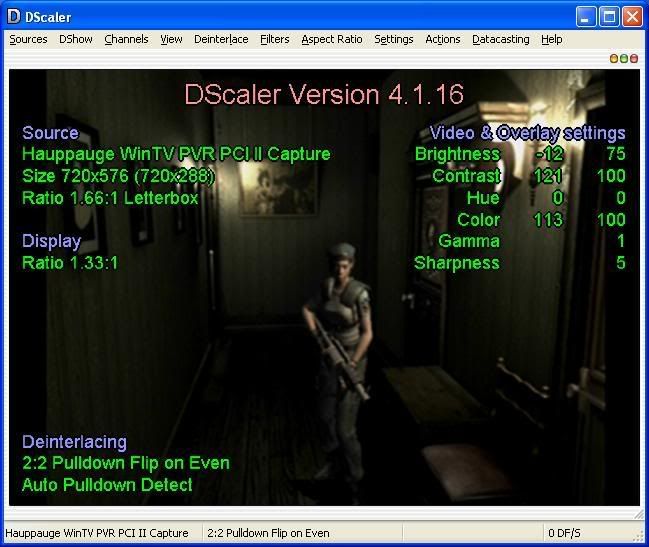Image resolution: width=649 pixels, height=547 pixels.
Task: Open the Settings menu
Action: click(394, 39)
